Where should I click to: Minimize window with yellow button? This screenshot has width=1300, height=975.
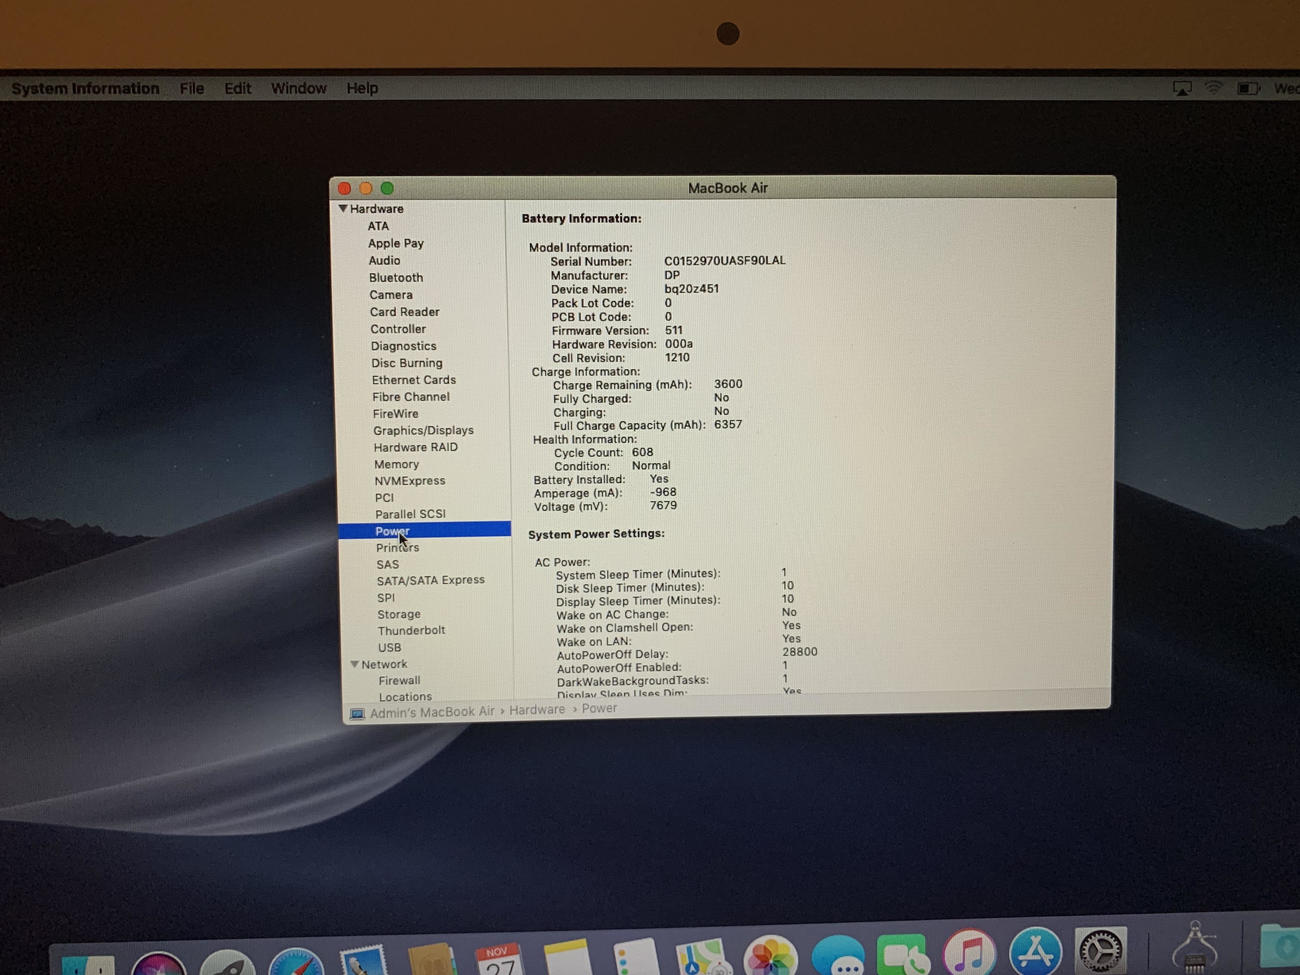(x=366, y=188)
